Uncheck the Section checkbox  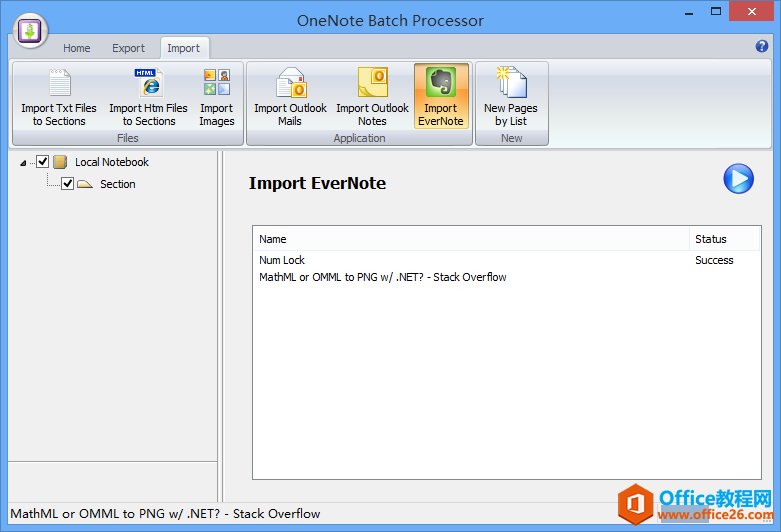pyautogui.click(x=68, y=183)
